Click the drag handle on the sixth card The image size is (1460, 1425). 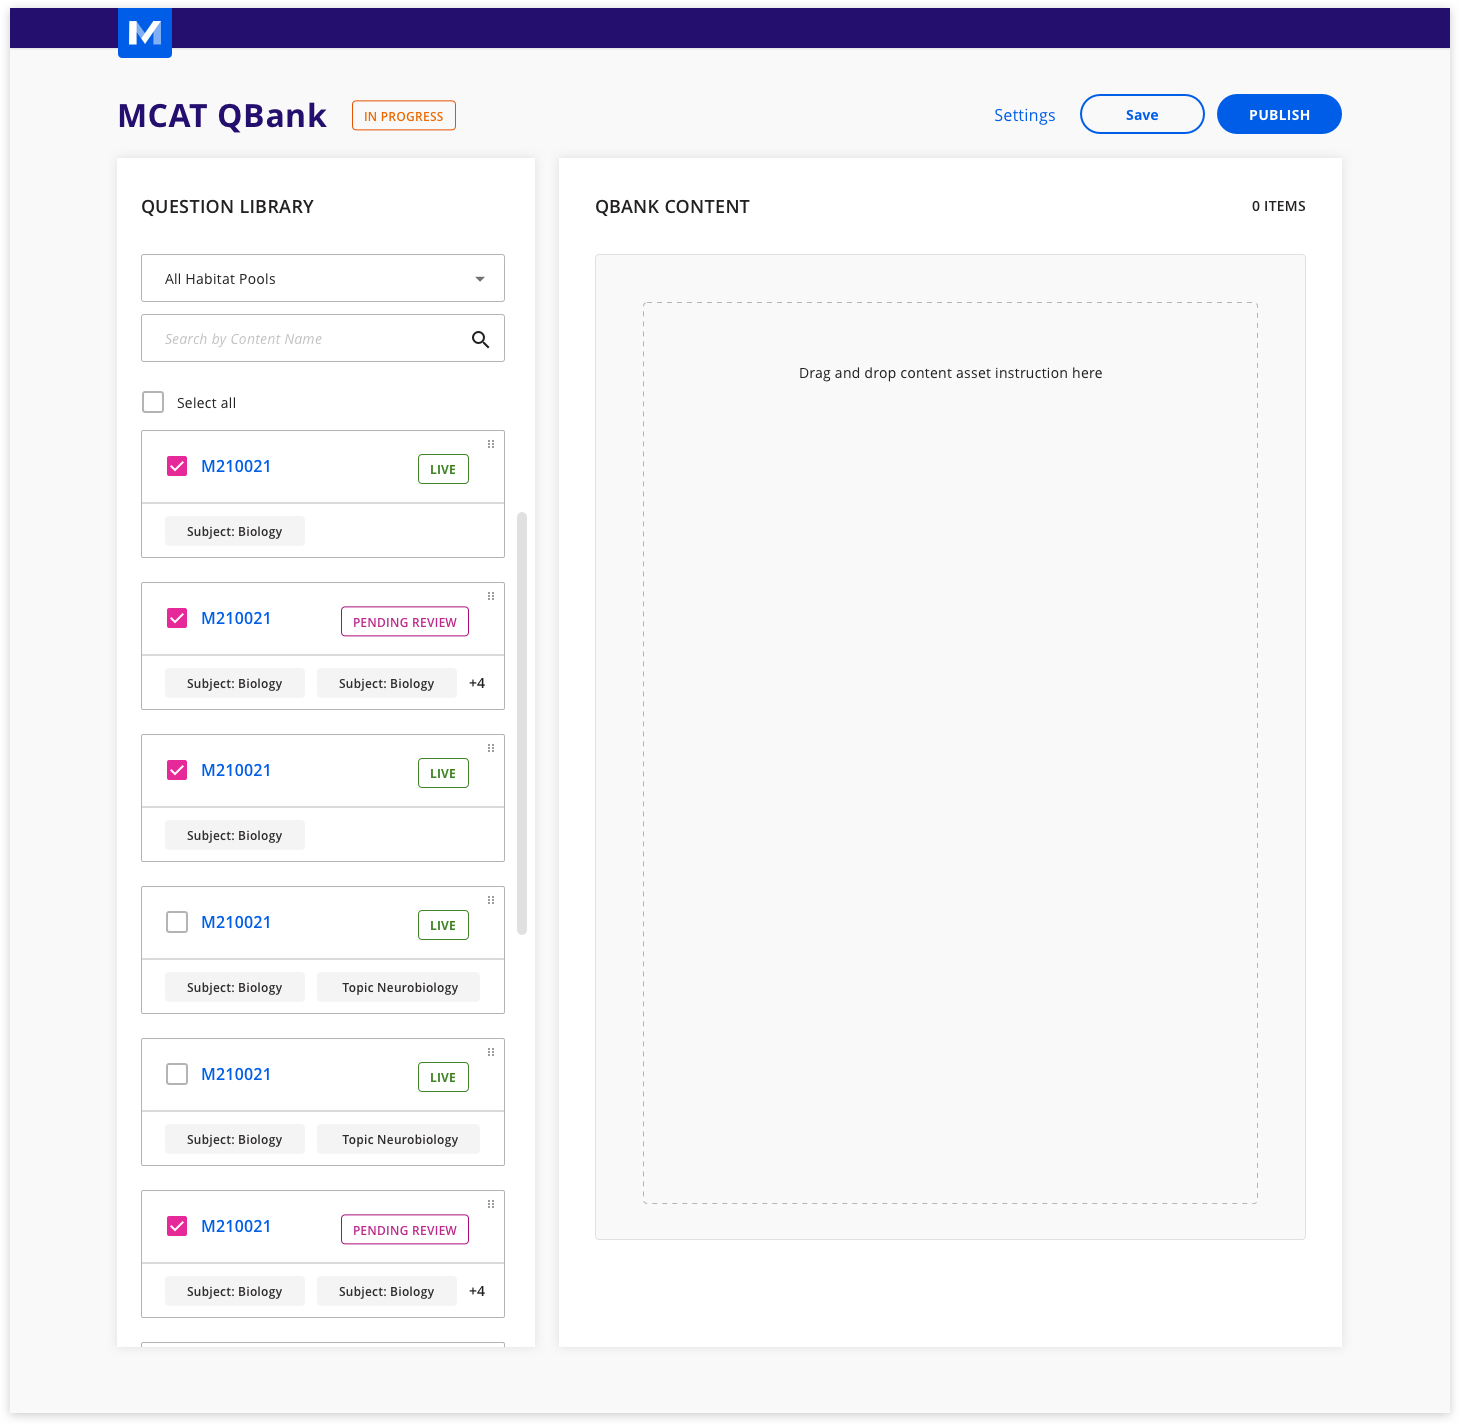click(x=491, y=1204)
